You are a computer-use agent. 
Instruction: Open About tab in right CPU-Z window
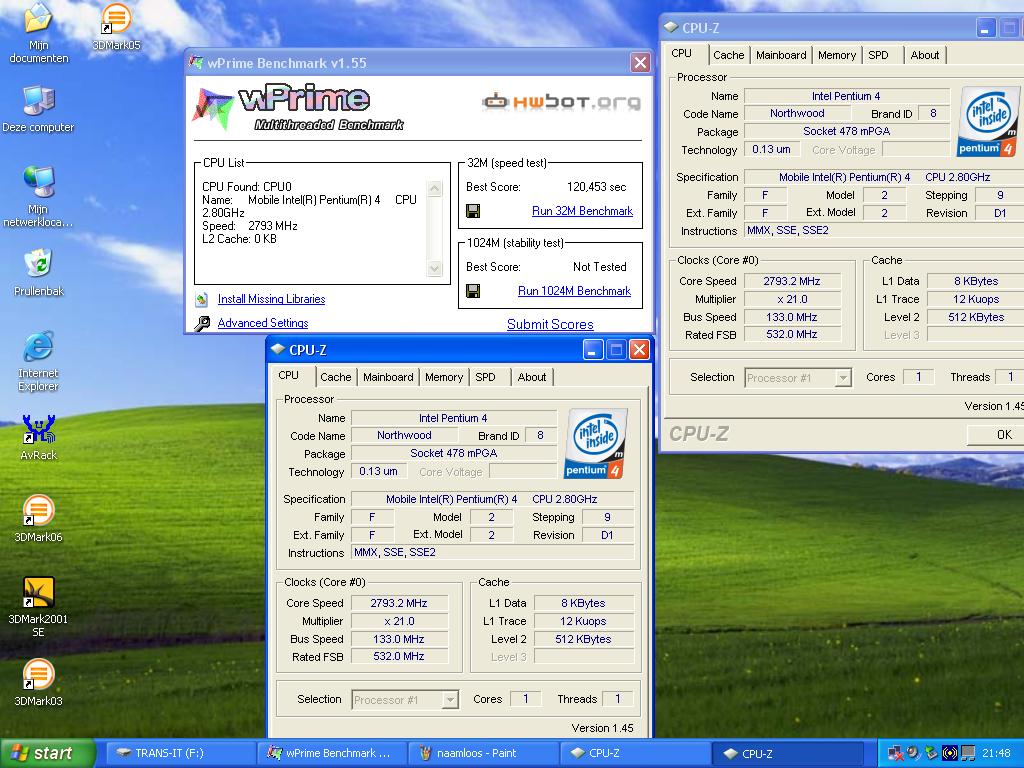[x=925, y=55]
